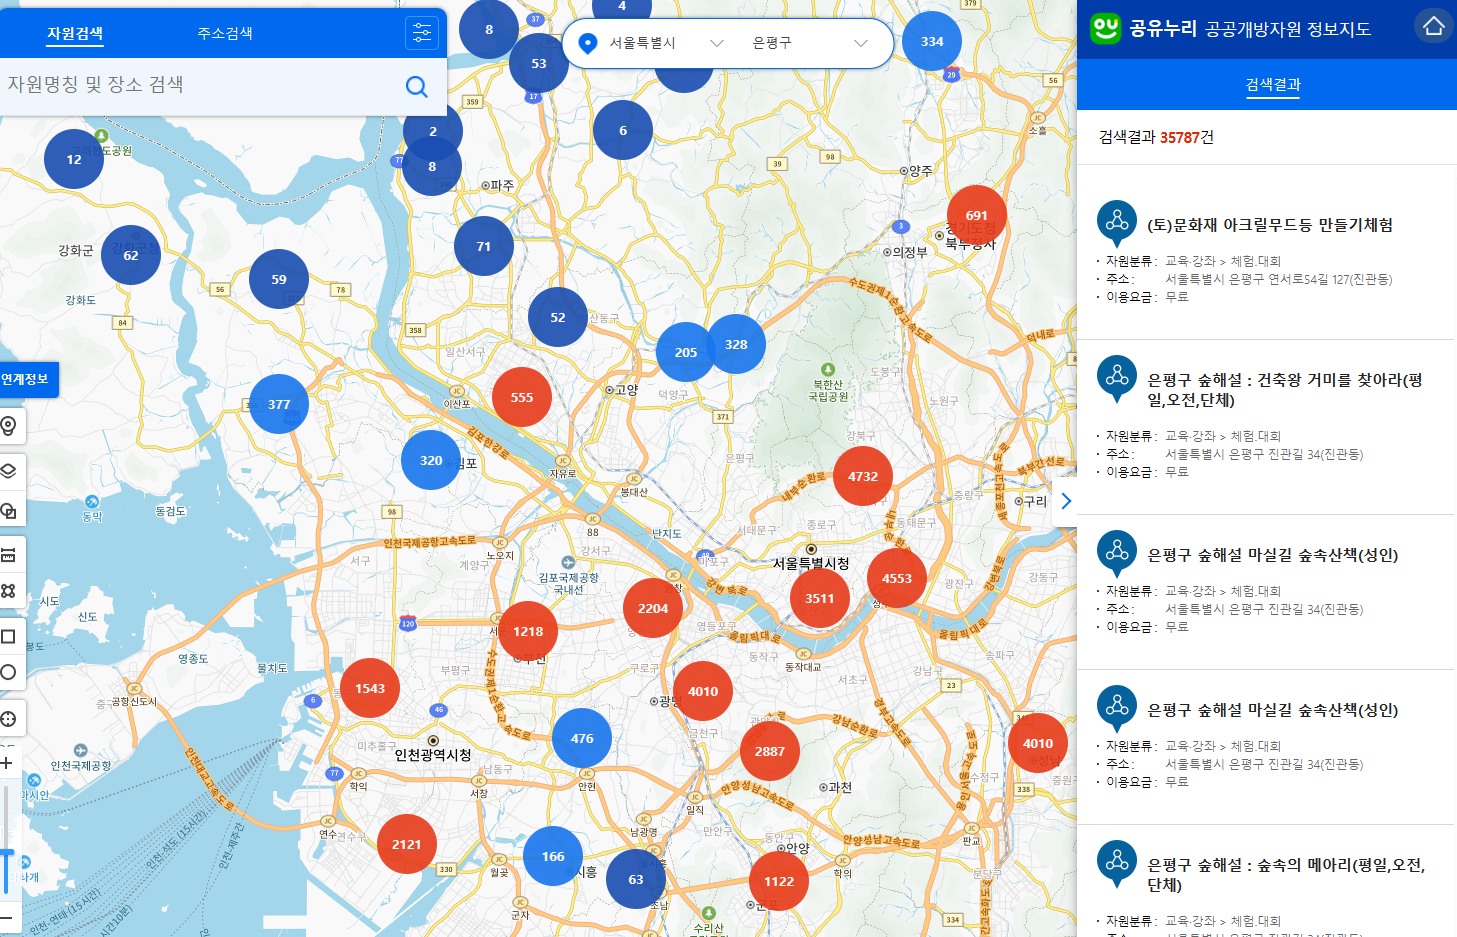Click the 691 red map cluster
Image resolution: width=1457 pixels, height=937 pixels.
coord(977,215)
